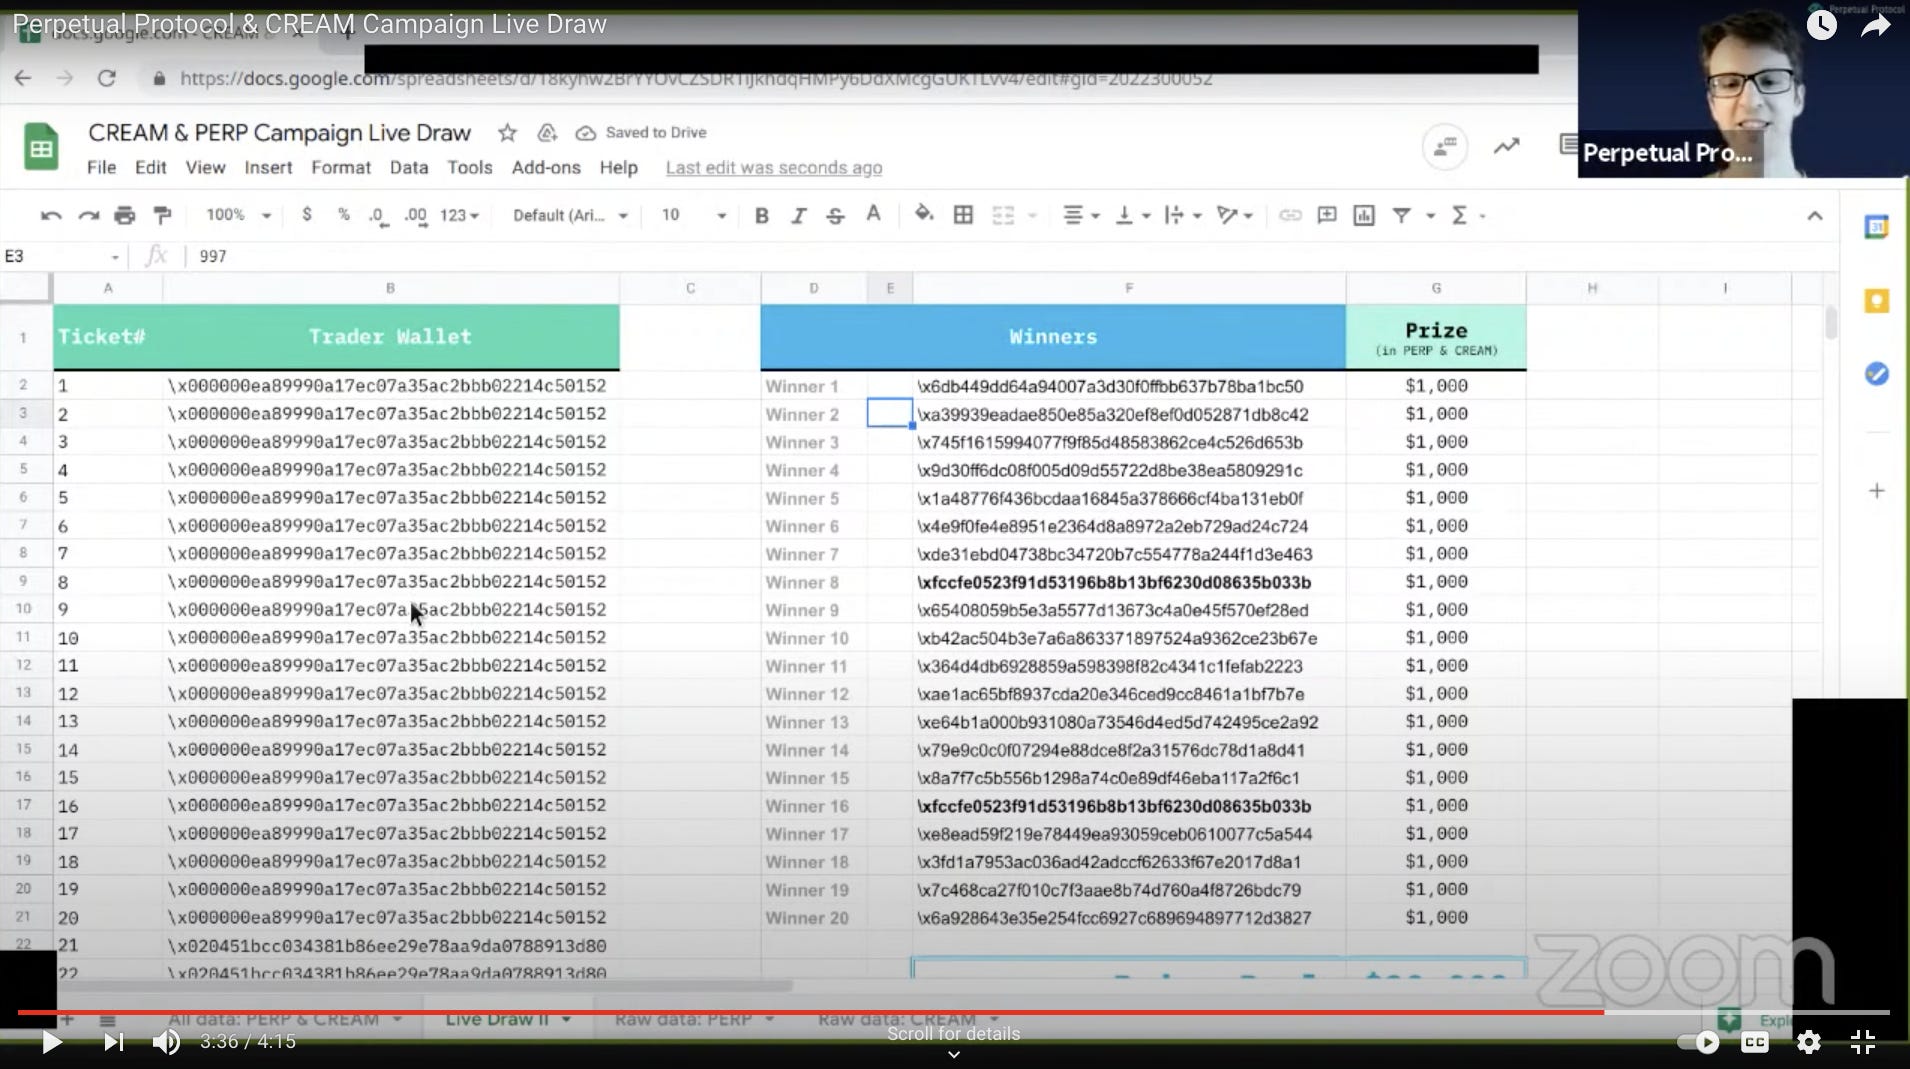This screenshot has height=1069, width=1910.
Task: Open more number formats 123 dropdown
Action: click(459, 215)
